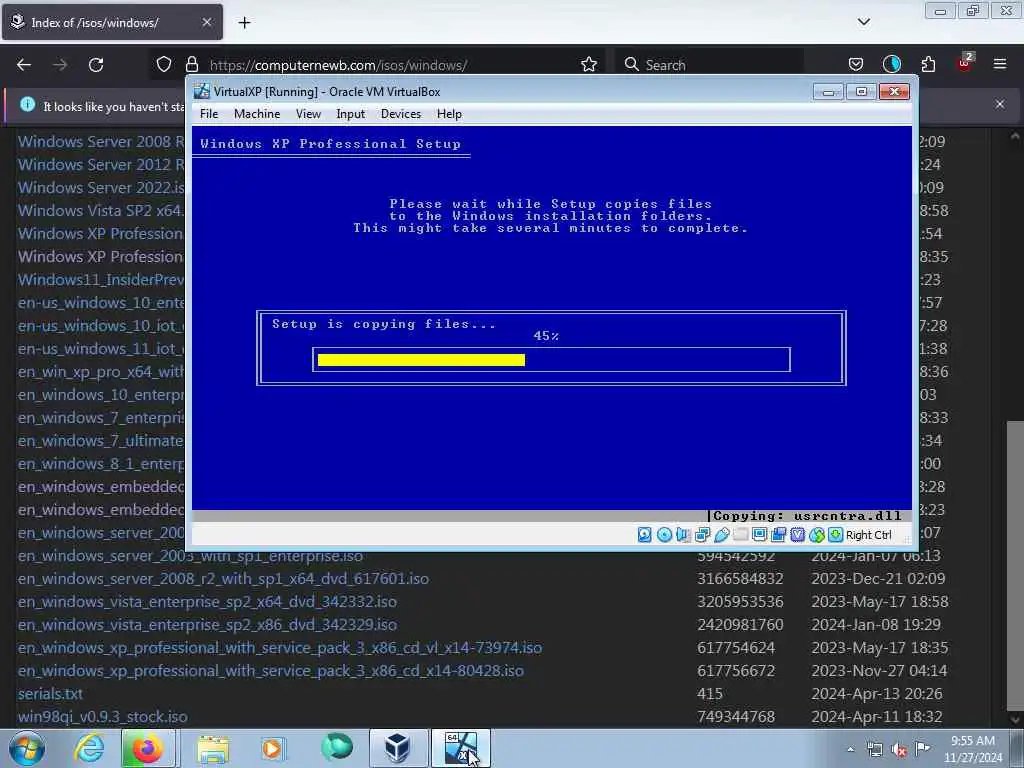Click the padlock site information icon

[191, 65]
